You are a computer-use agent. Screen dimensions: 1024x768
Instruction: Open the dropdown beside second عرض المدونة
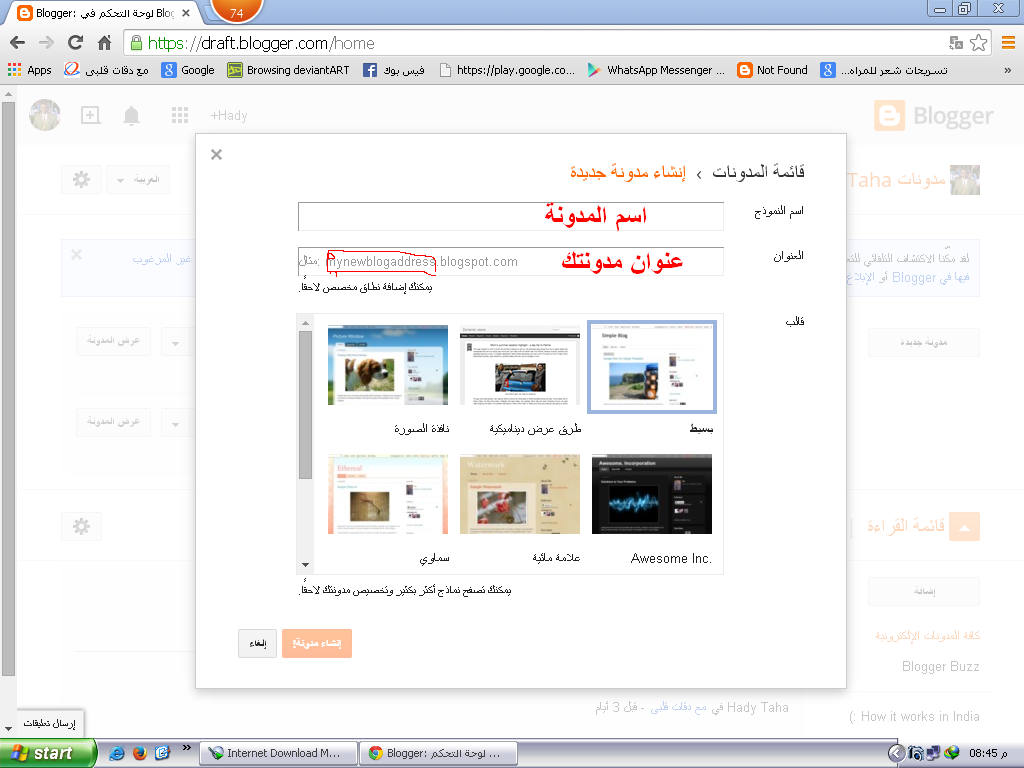tap(175, 422)
